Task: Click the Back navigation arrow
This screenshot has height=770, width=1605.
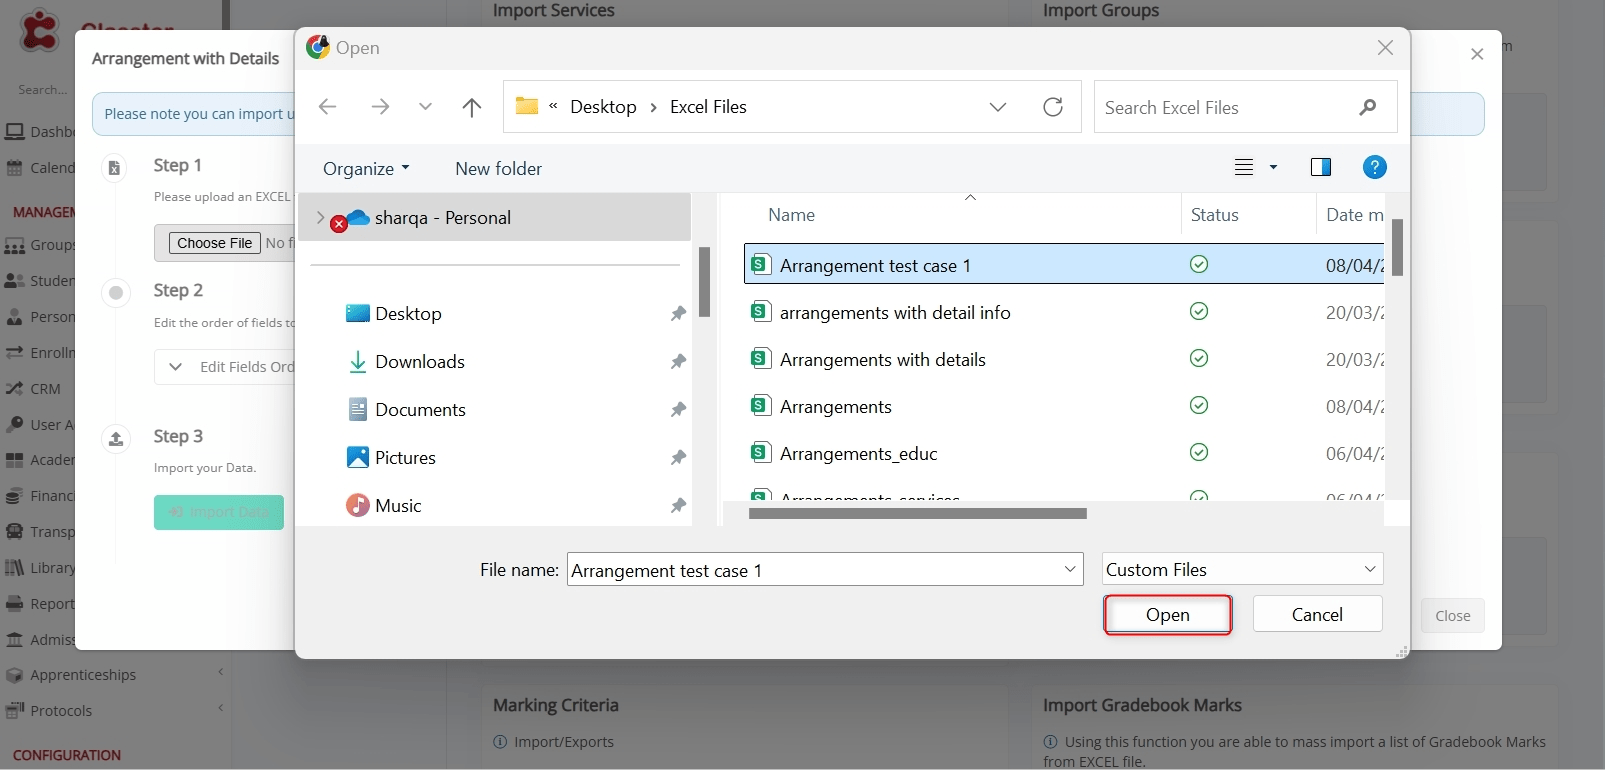Action: click(327, 107)
